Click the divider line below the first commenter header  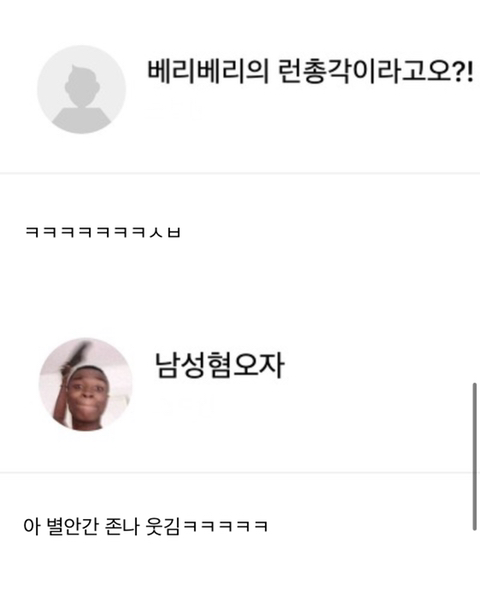[x=240, y=173]
